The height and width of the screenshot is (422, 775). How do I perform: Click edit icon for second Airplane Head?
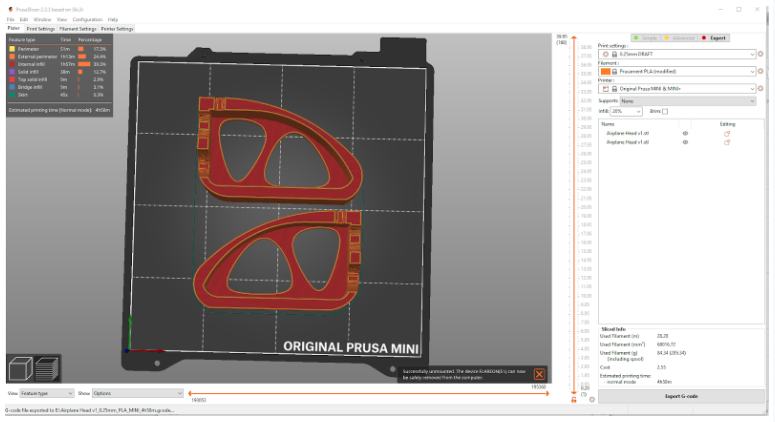tap(727, 142)
